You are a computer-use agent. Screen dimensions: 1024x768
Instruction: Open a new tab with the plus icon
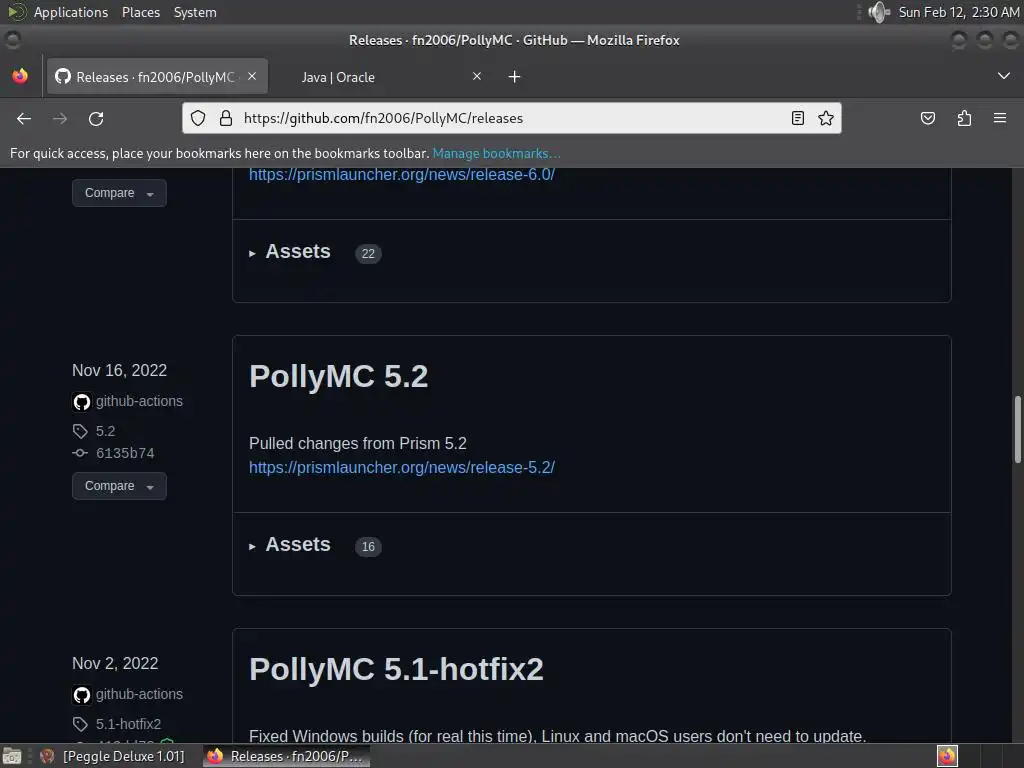point(515,77)
